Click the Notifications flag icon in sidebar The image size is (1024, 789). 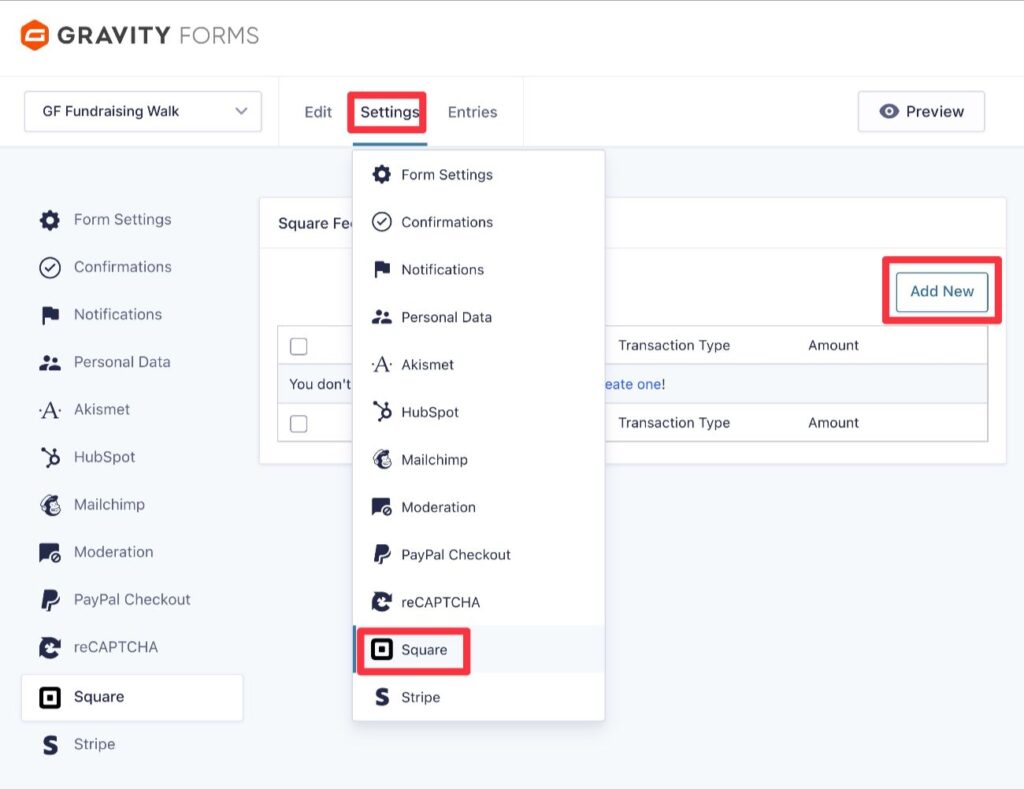(50, 315)
